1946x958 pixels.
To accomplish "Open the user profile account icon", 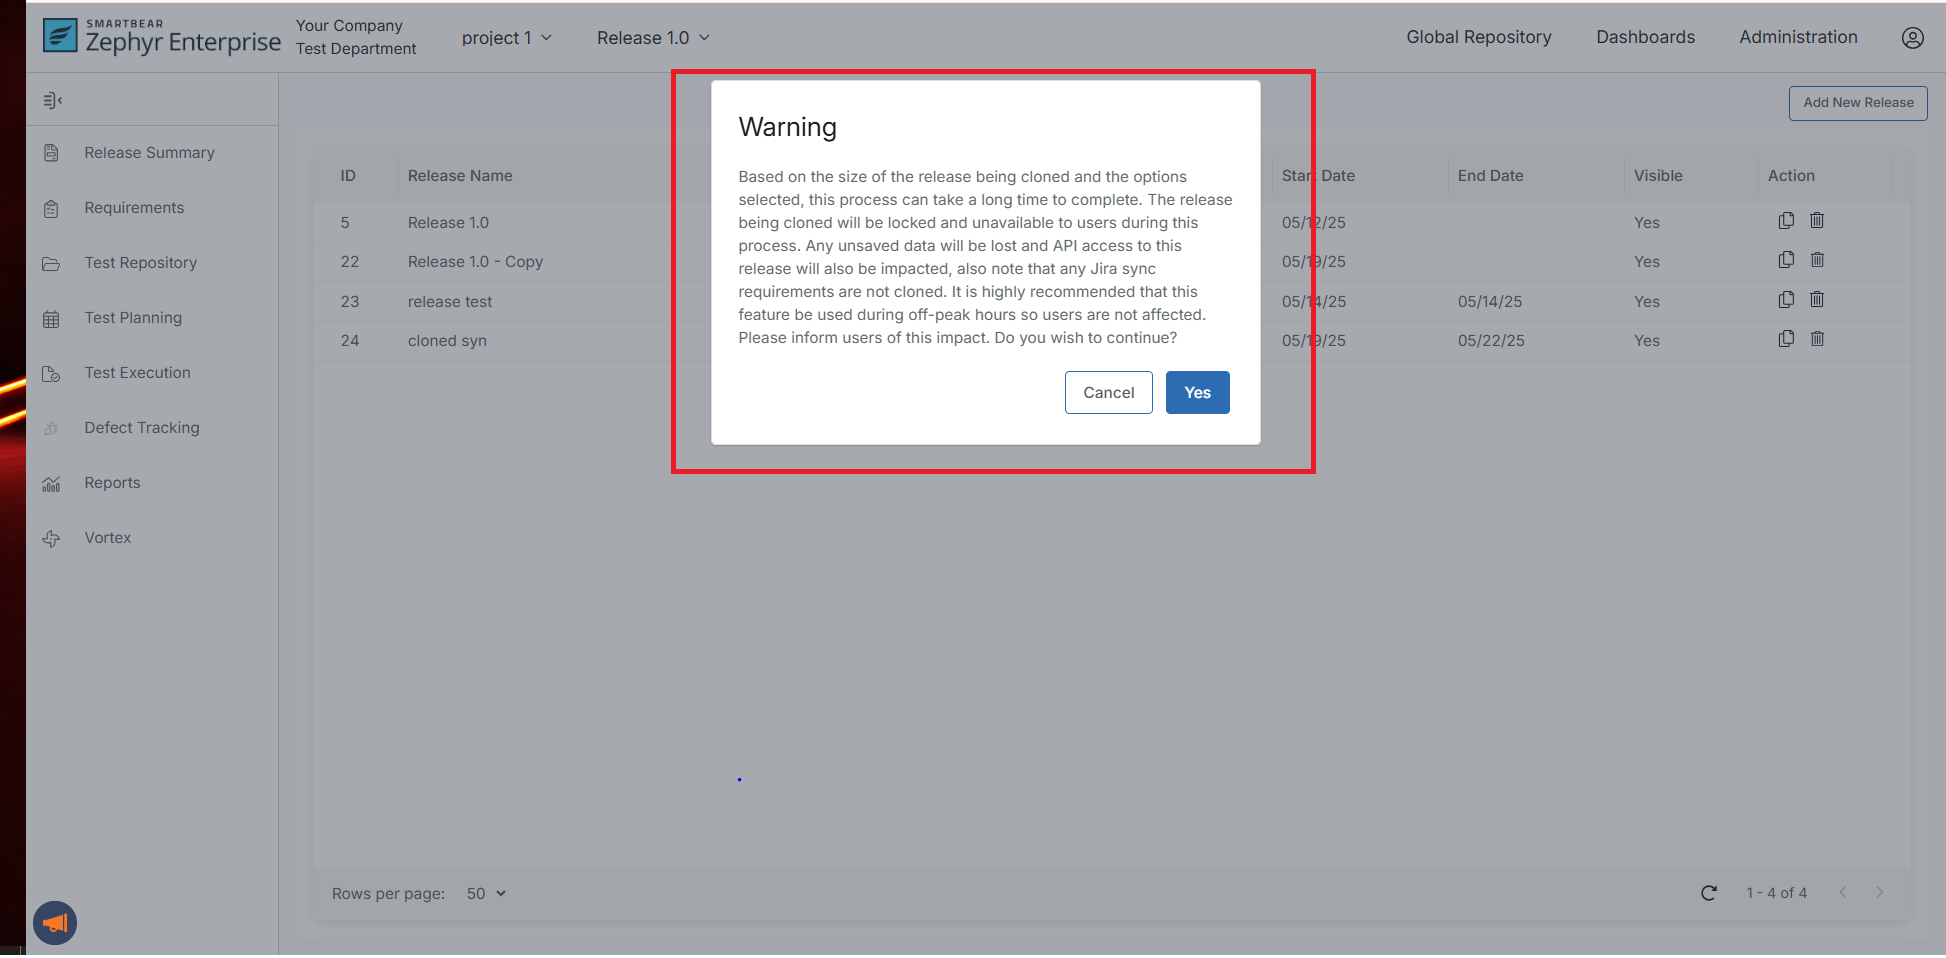I will [x=1912, y=38].
